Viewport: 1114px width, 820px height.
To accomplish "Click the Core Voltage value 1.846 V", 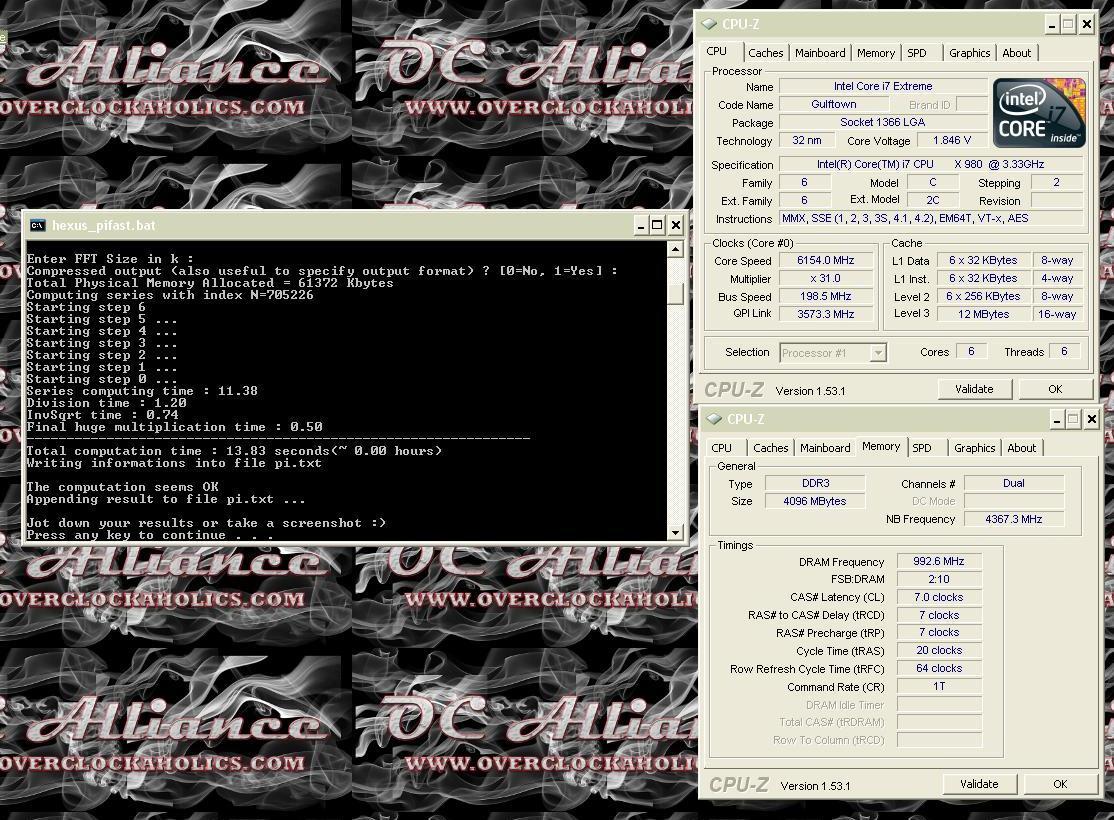I will tap(951, 140).
